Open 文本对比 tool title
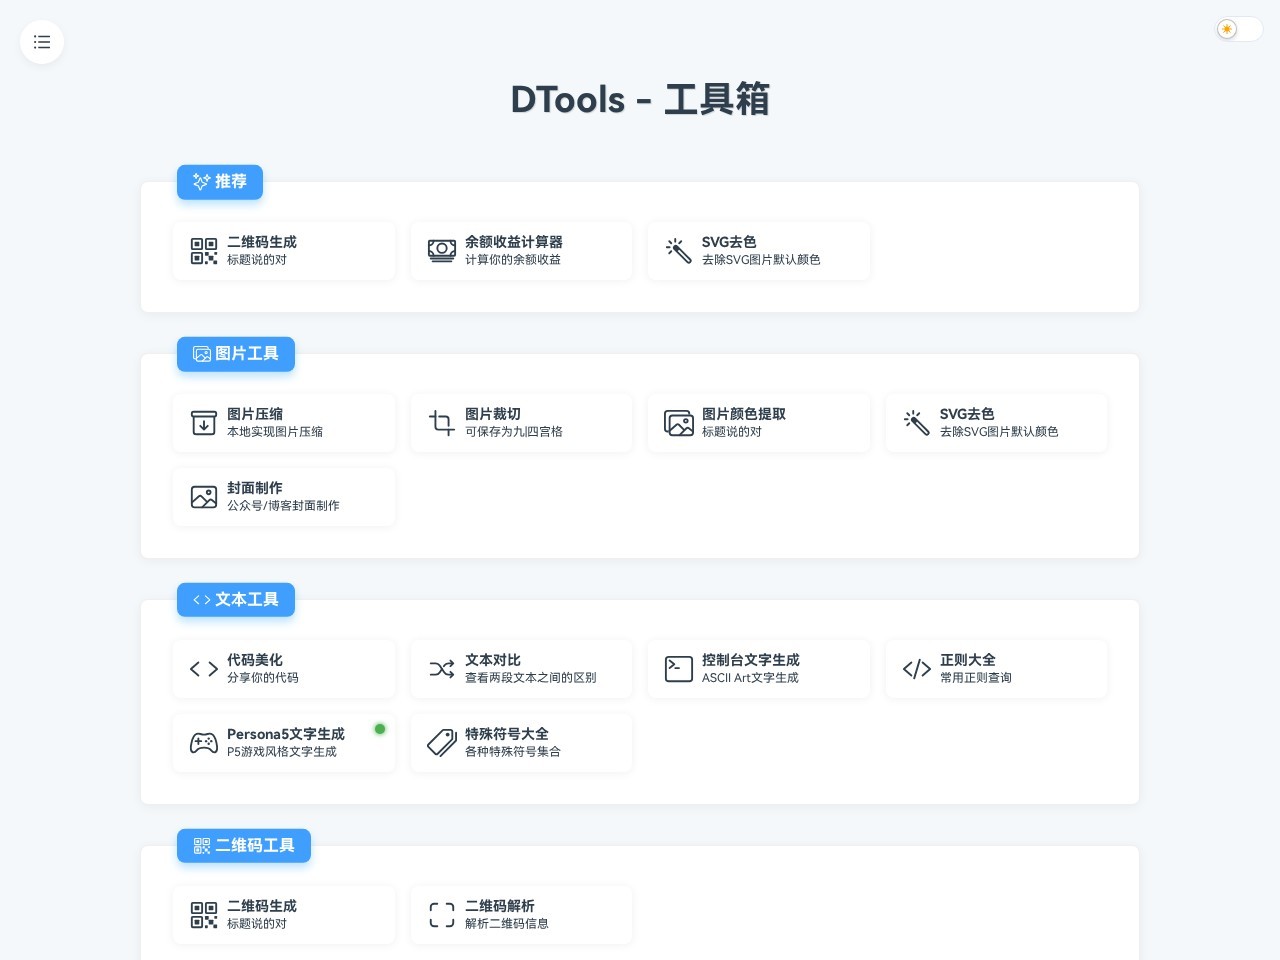The image size is (1280, 960). point(493,660)
